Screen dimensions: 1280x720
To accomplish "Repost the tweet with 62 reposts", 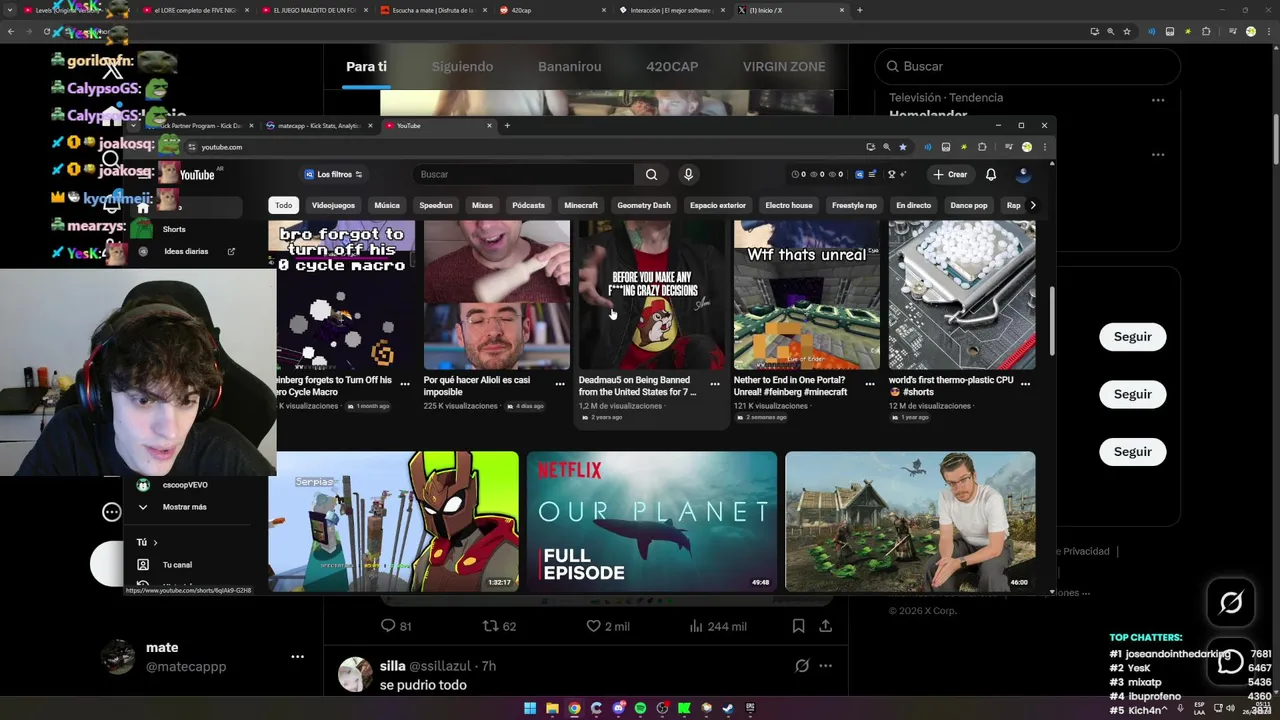I will click(x=500, y=626).
